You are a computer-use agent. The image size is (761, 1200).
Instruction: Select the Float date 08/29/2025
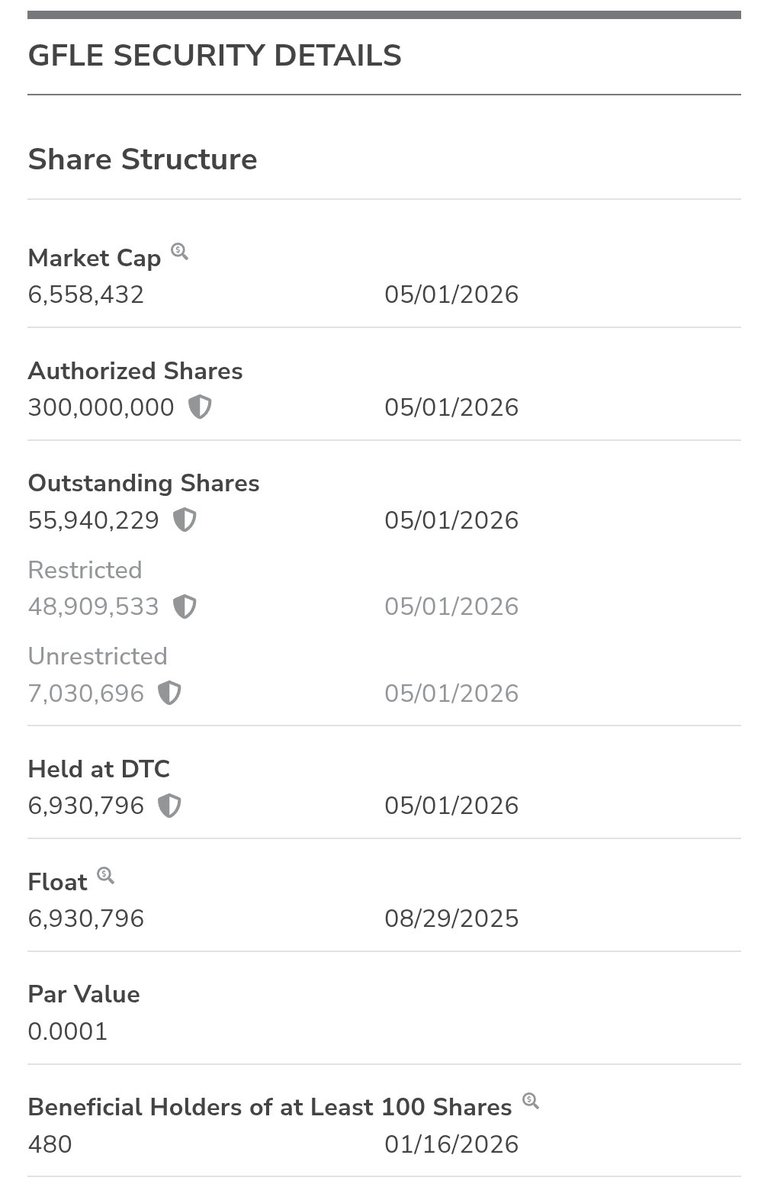click(452, 918)
